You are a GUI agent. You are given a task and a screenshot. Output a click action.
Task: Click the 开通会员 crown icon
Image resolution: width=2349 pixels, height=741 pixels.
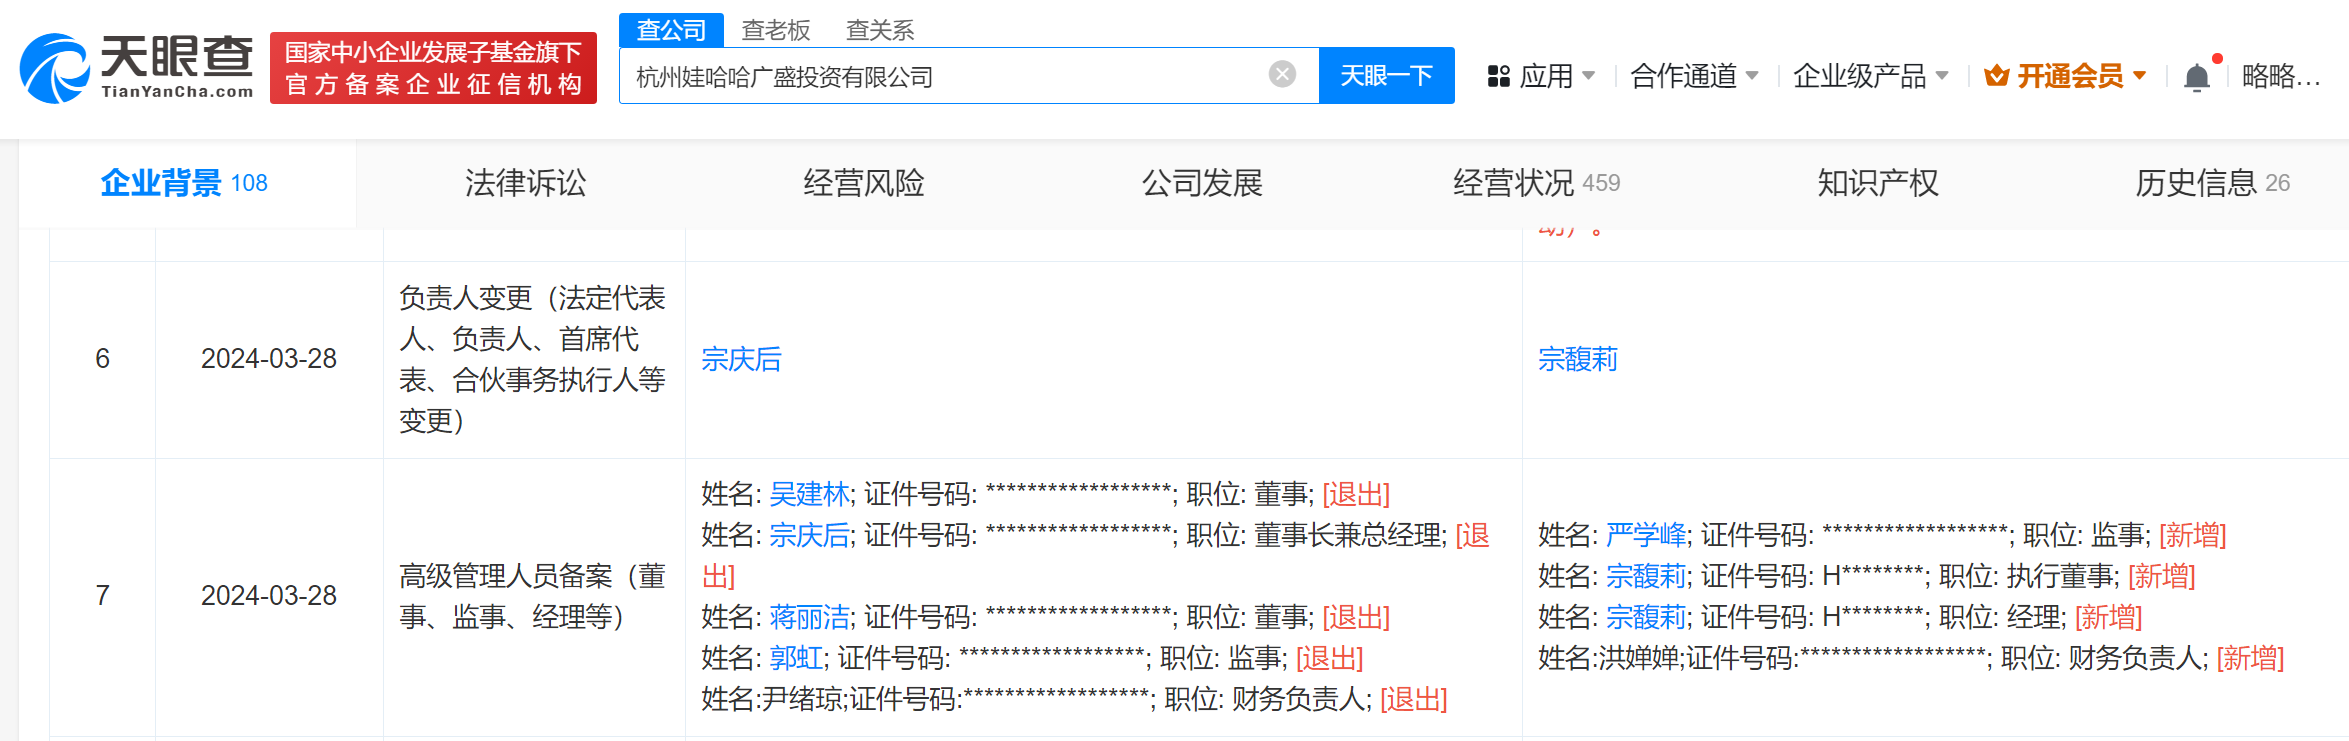click(x=1996, y=76)
